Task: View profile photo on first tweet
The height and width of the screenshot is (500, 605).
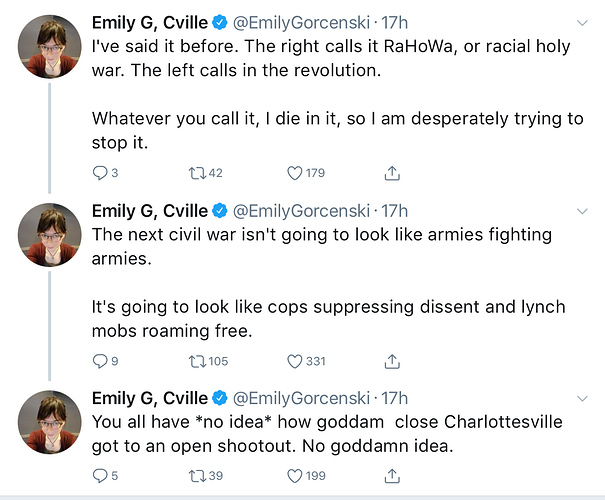Action: [50, 47]
